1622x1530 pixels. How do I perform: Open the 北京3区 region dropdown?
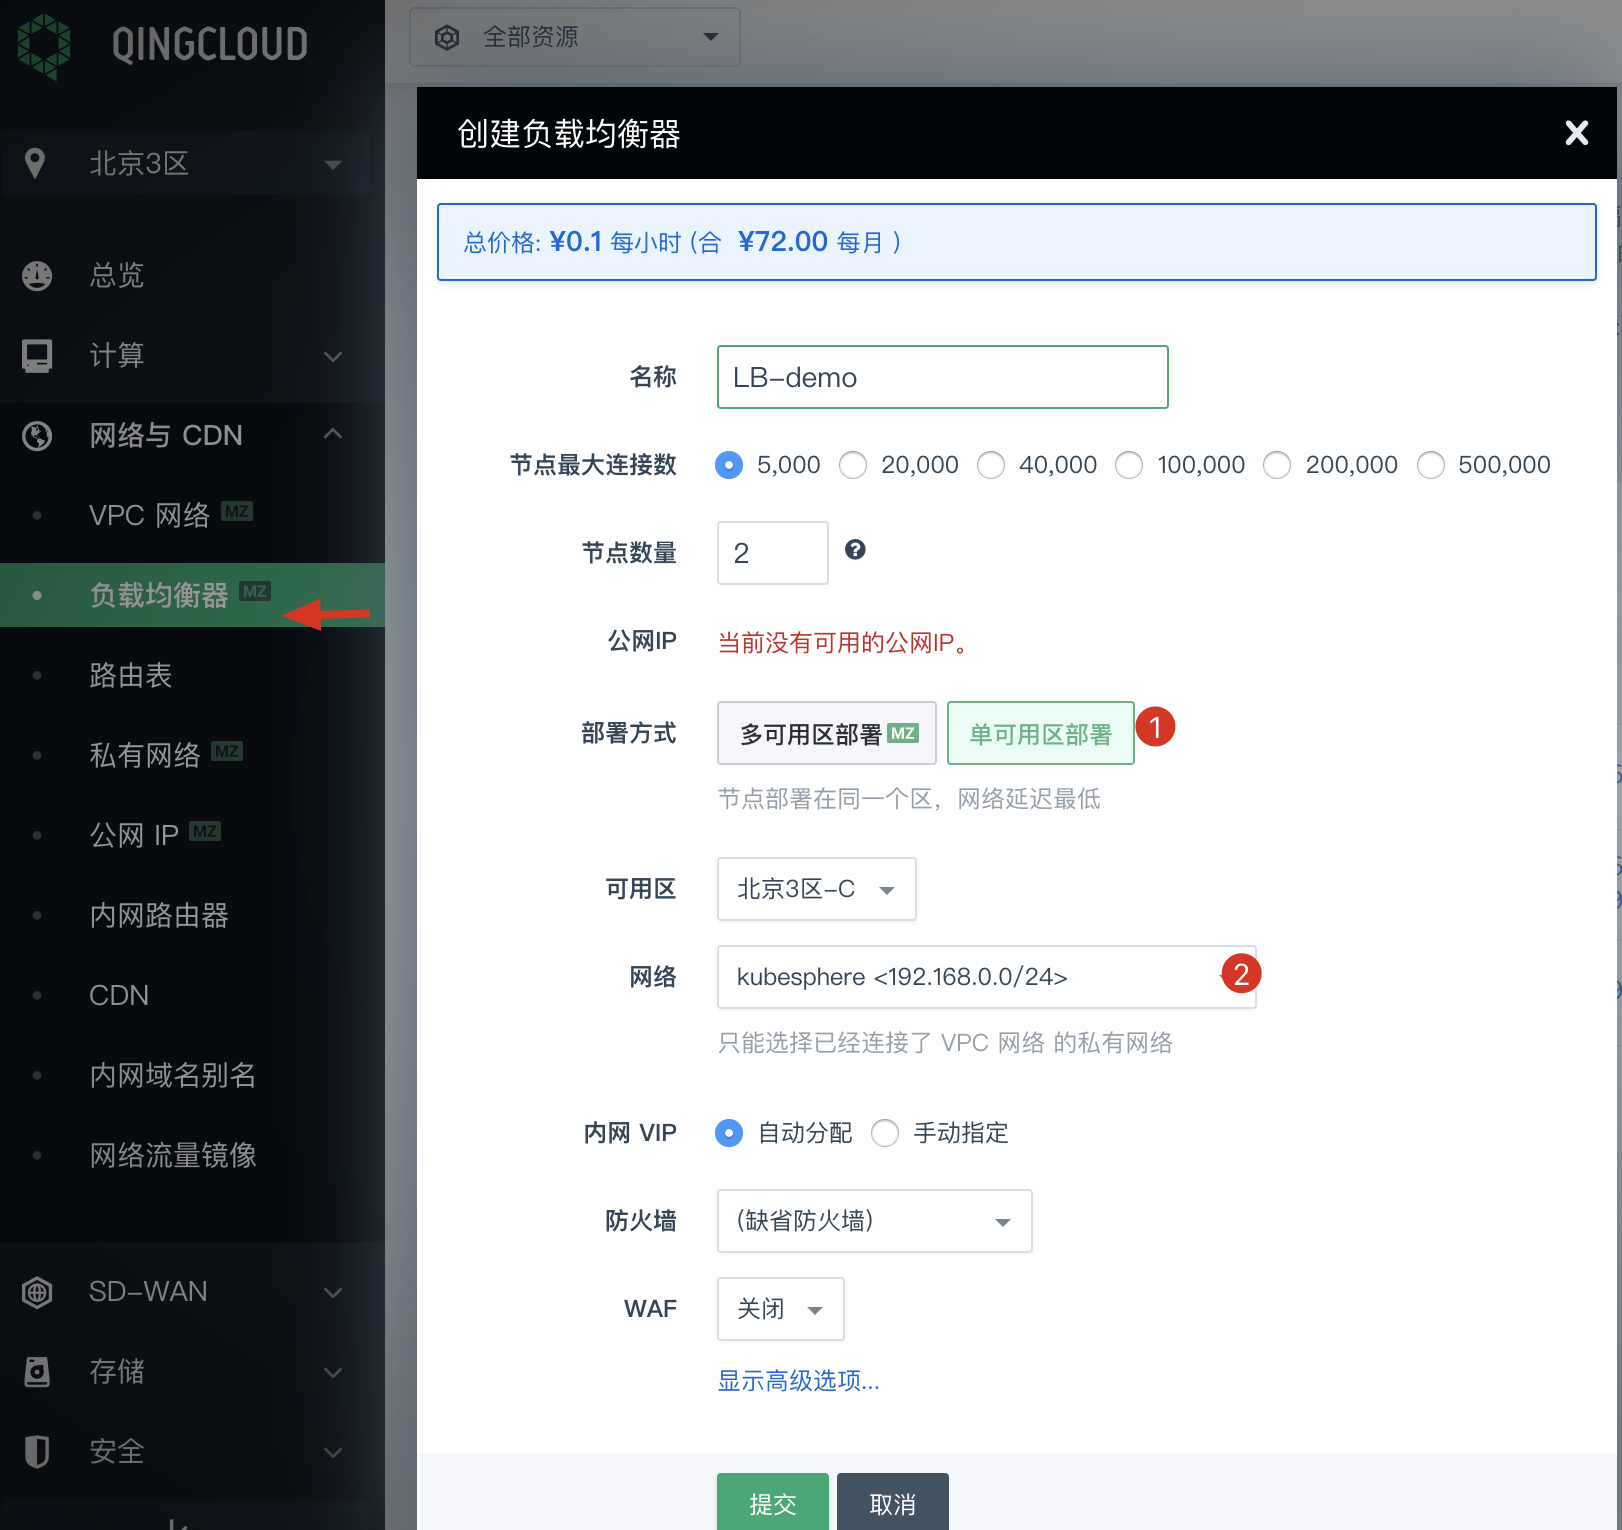coord(185,163)
